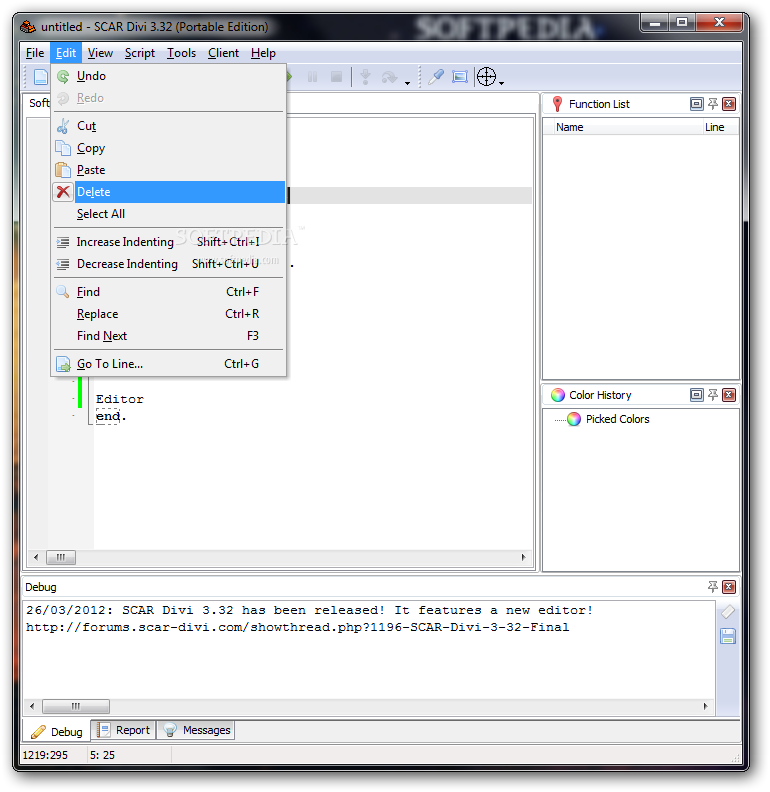The image size is (770, 792).
Task: Open the Script menu
Action: [140, 53]
